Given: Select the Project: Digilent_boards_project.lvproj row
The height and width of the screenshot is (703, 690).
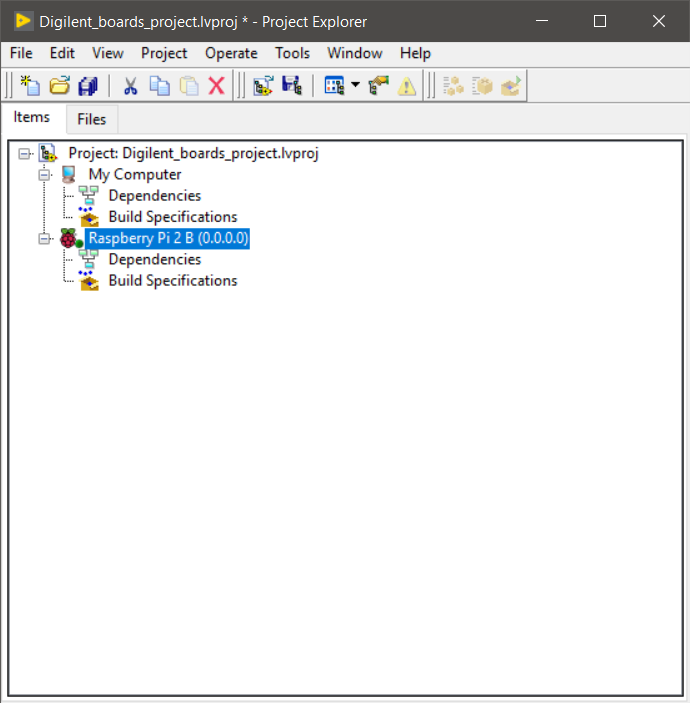Looking at the screenshot, I should click(x=193, y=153).
